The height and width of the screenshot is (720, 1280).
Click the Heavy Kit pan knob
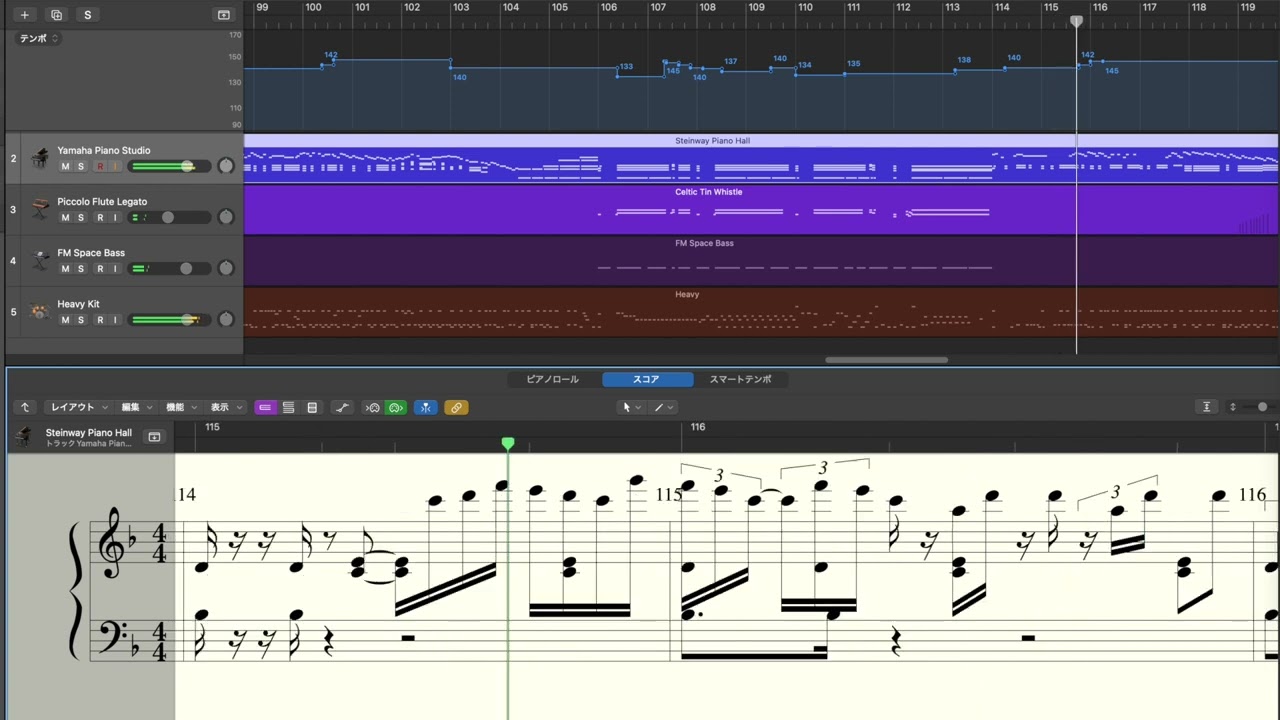point(226,319)
